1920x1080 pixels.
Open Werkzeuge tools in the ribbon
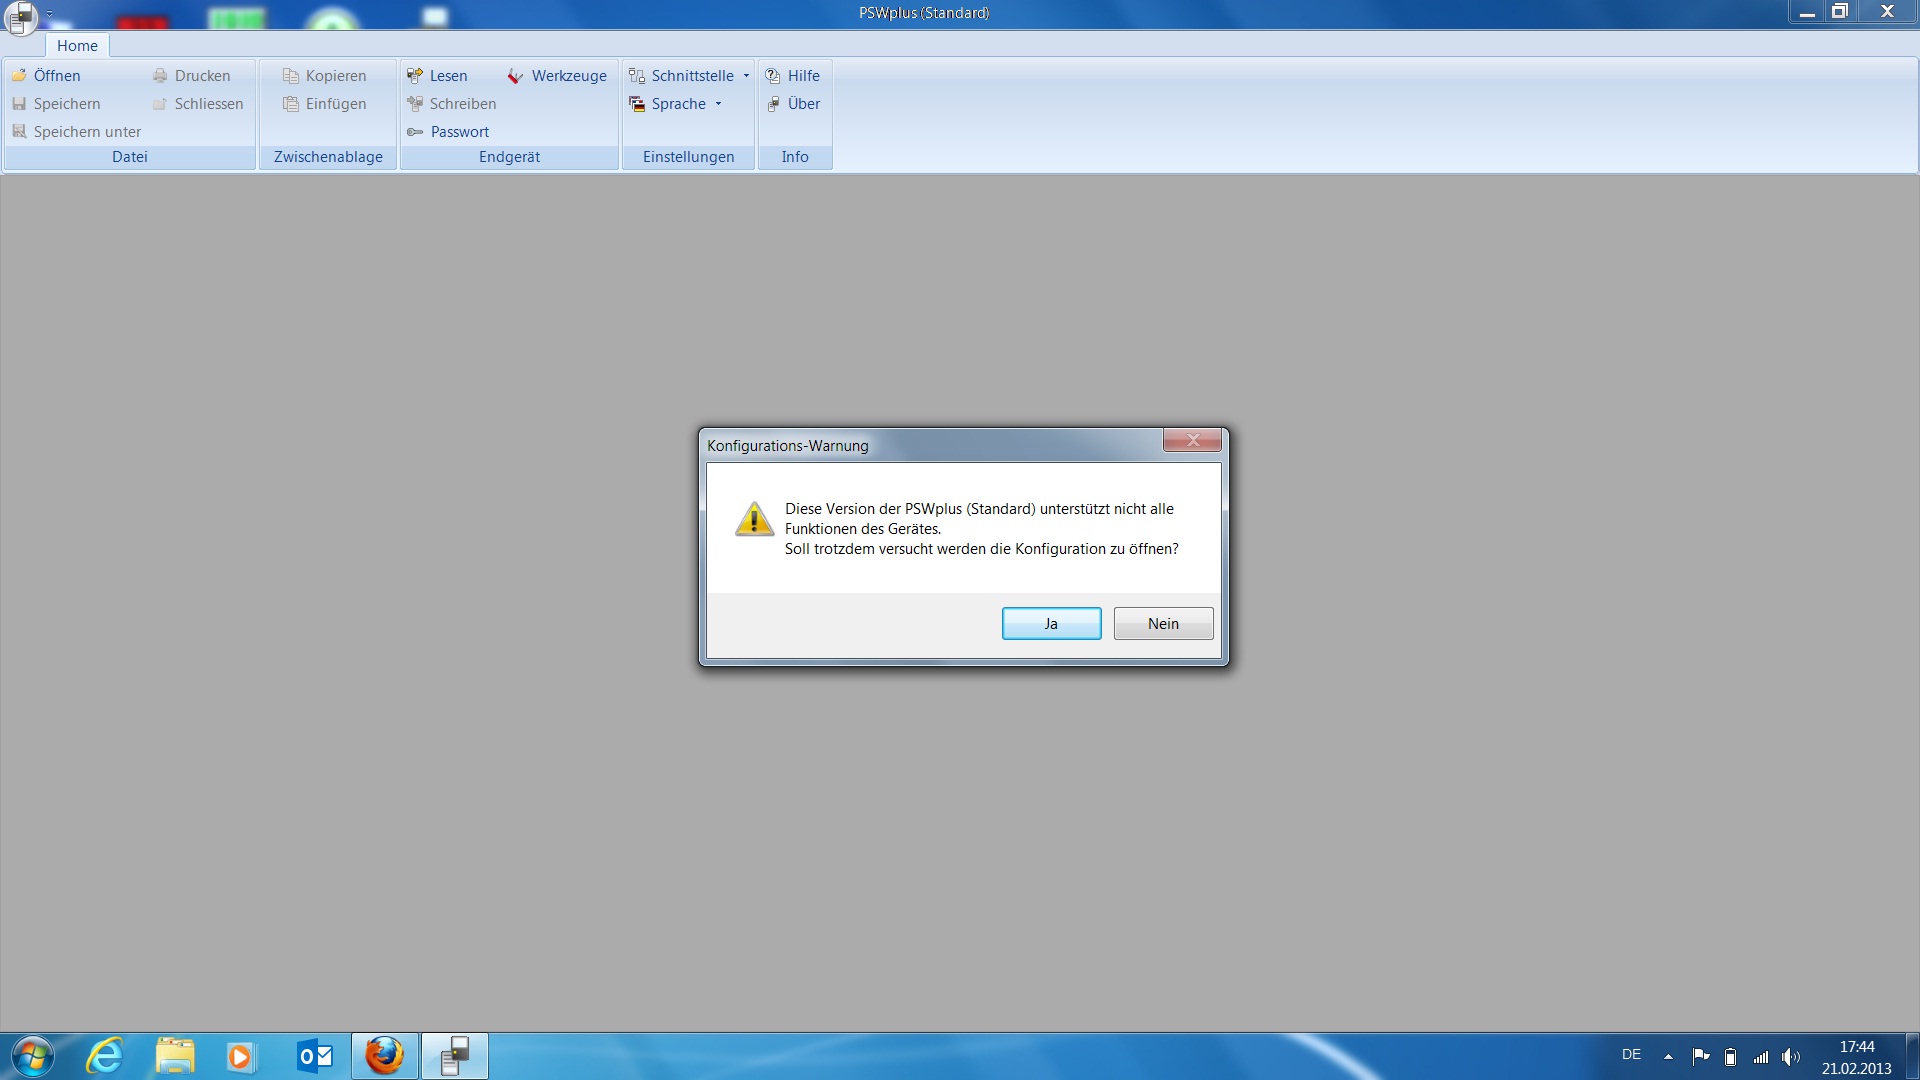coord(557,76)
